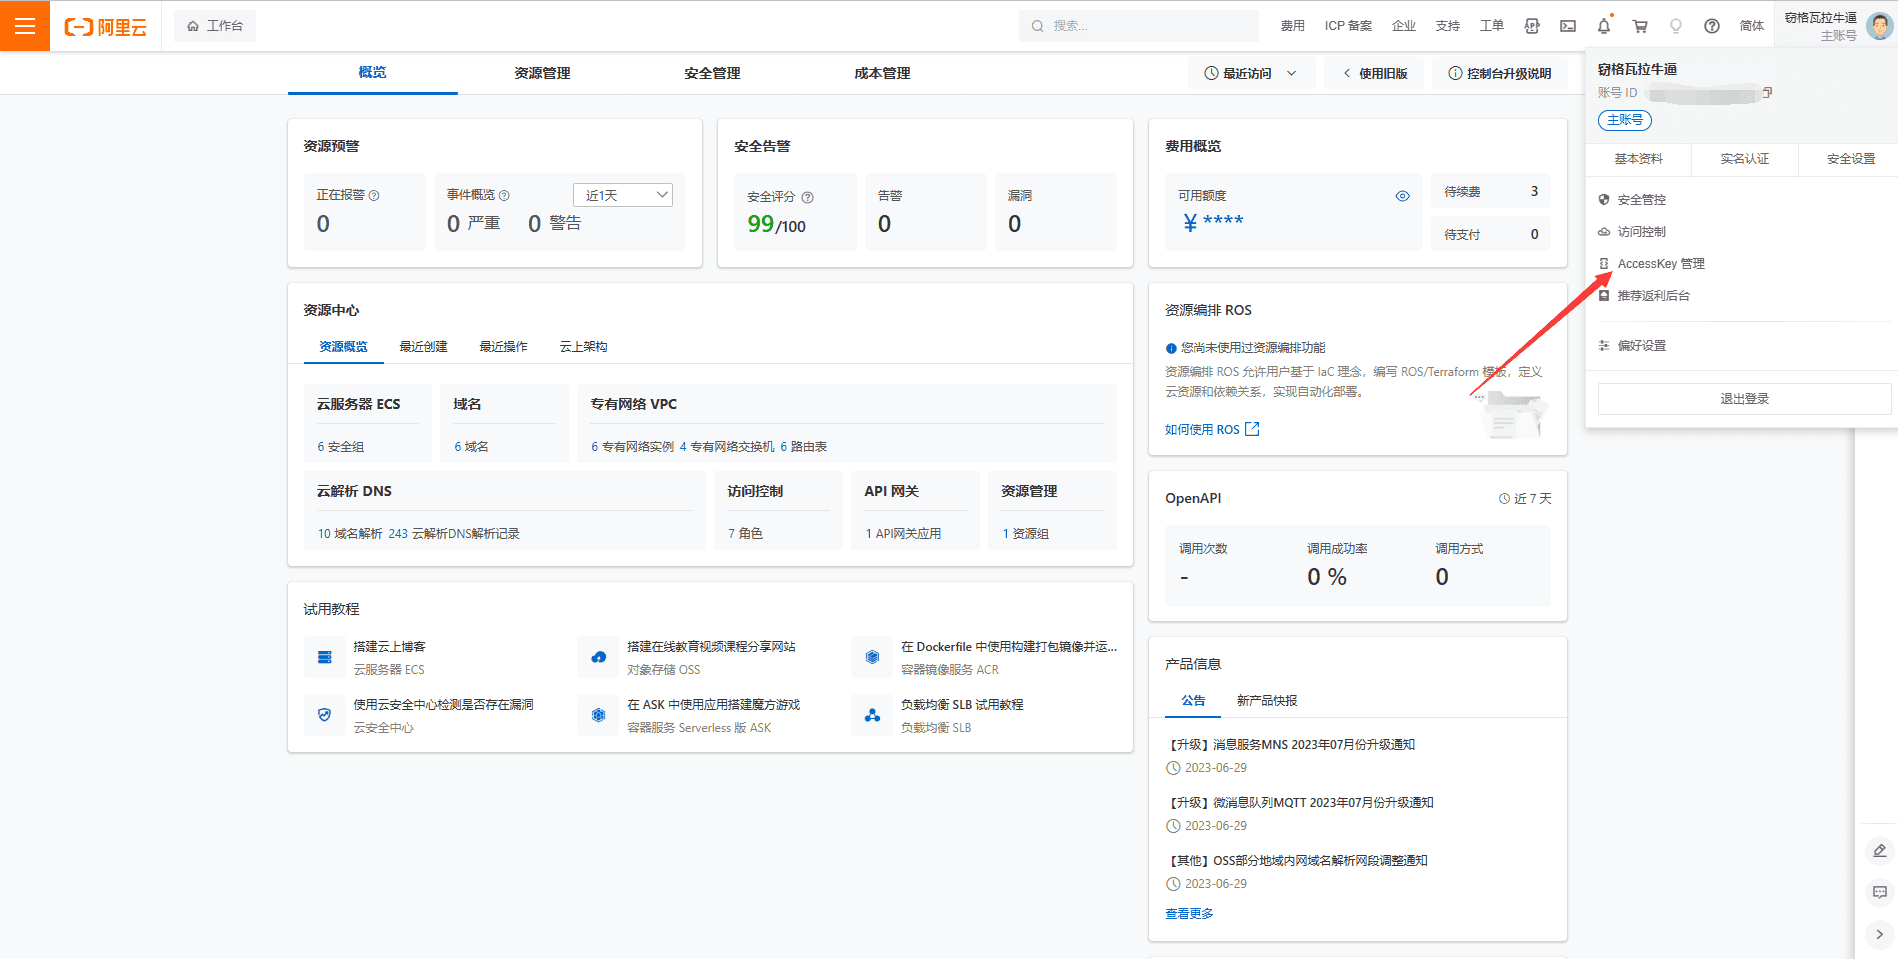Click the search input field

tap(1140, 25)
